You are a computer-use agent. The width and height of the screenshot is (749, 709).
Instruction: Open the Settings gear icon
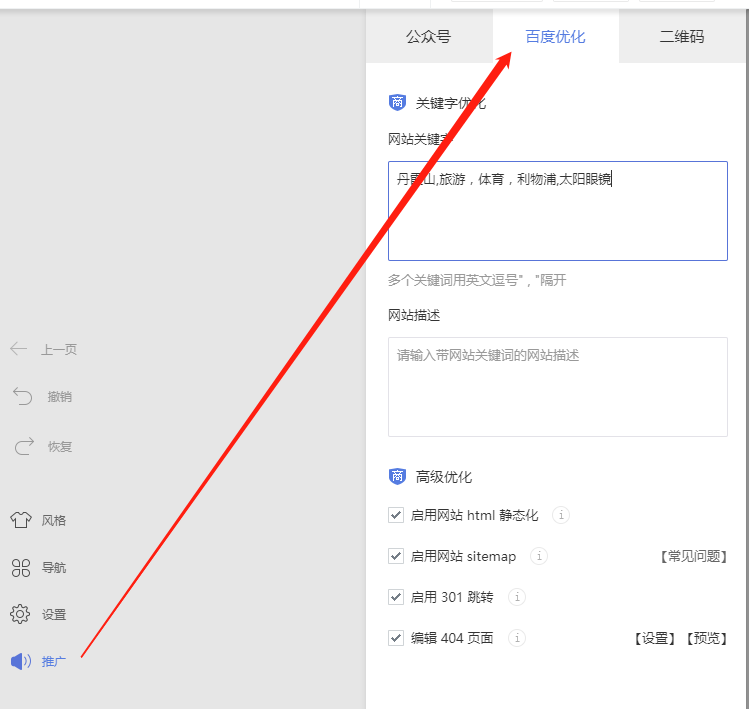(20, 614)
